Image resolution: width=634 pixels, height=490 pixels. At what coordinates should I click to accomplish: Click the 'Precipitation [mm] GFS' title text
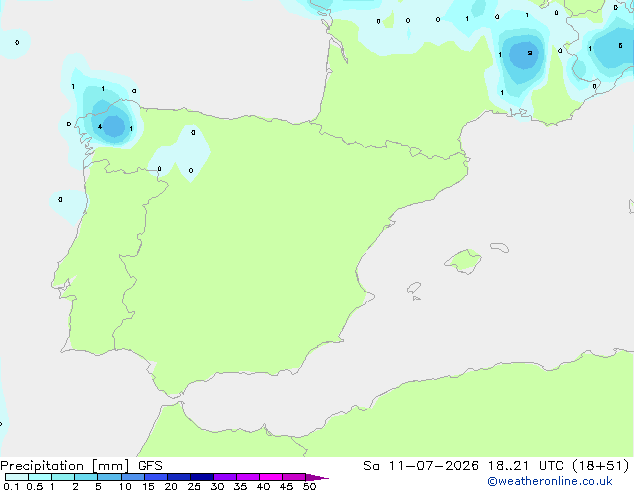81,466
